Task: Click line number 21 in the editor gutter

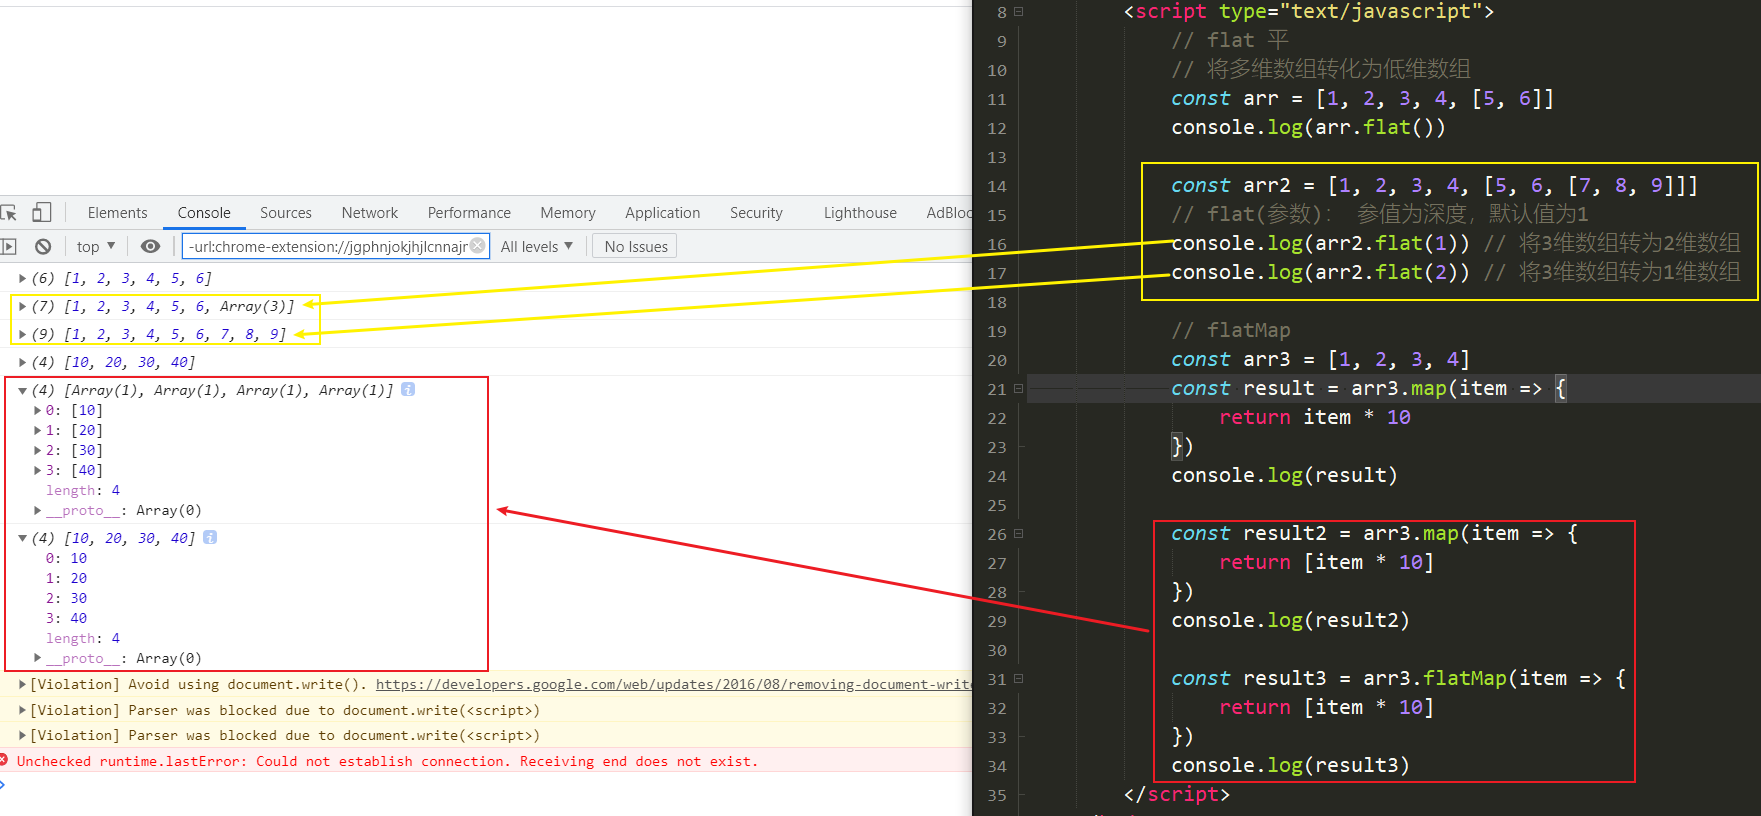Action: [997, 389]
